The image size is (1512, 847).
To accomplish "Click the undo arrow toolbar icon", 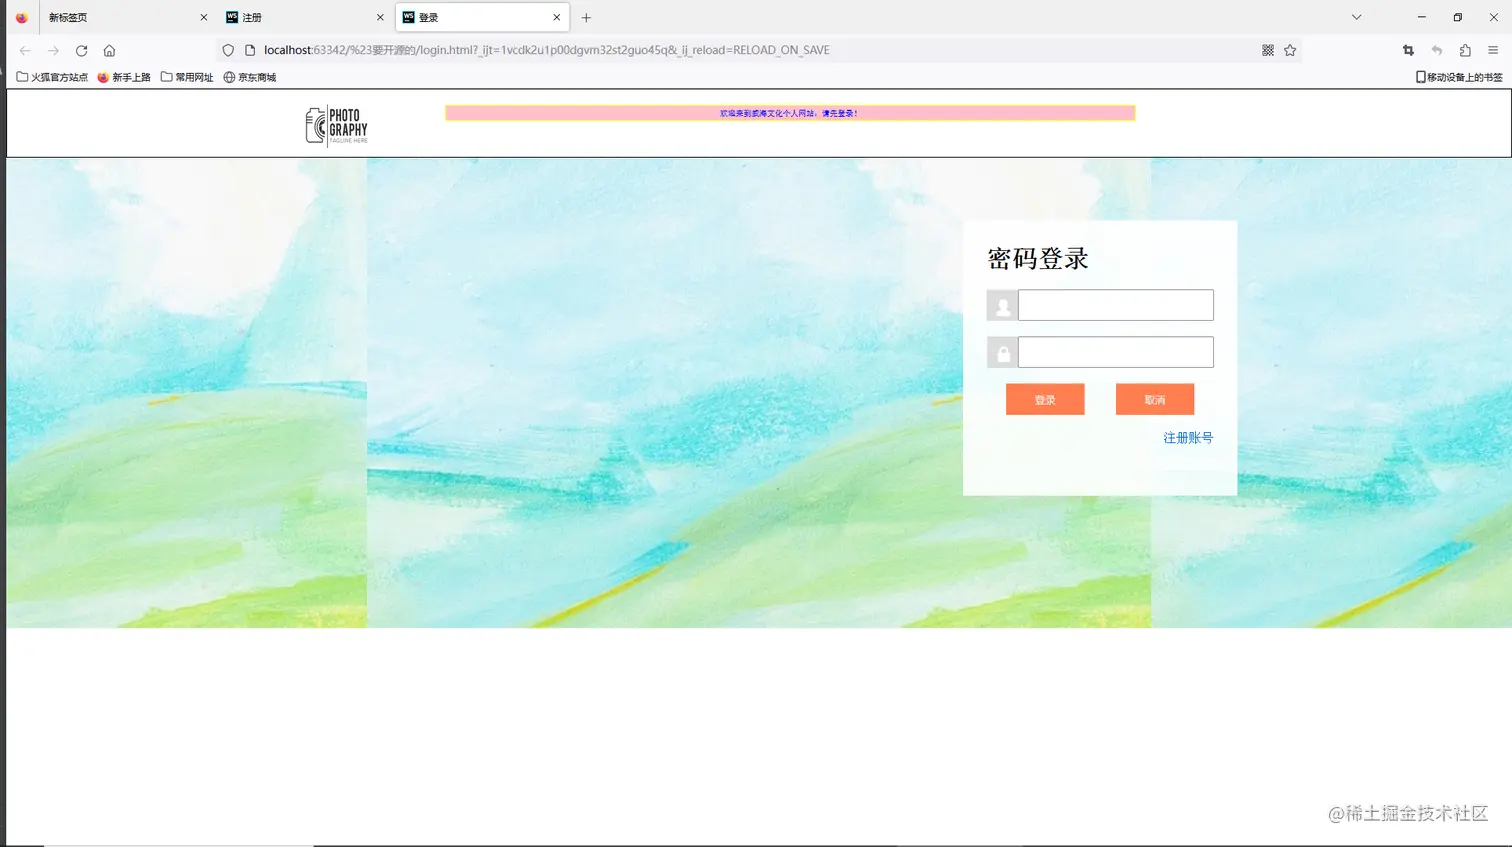I will 1437,50.
